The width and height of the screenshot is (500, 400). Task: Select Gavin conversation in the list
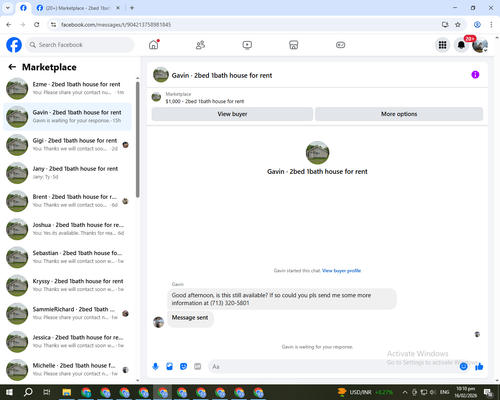(x=68, y=117)
